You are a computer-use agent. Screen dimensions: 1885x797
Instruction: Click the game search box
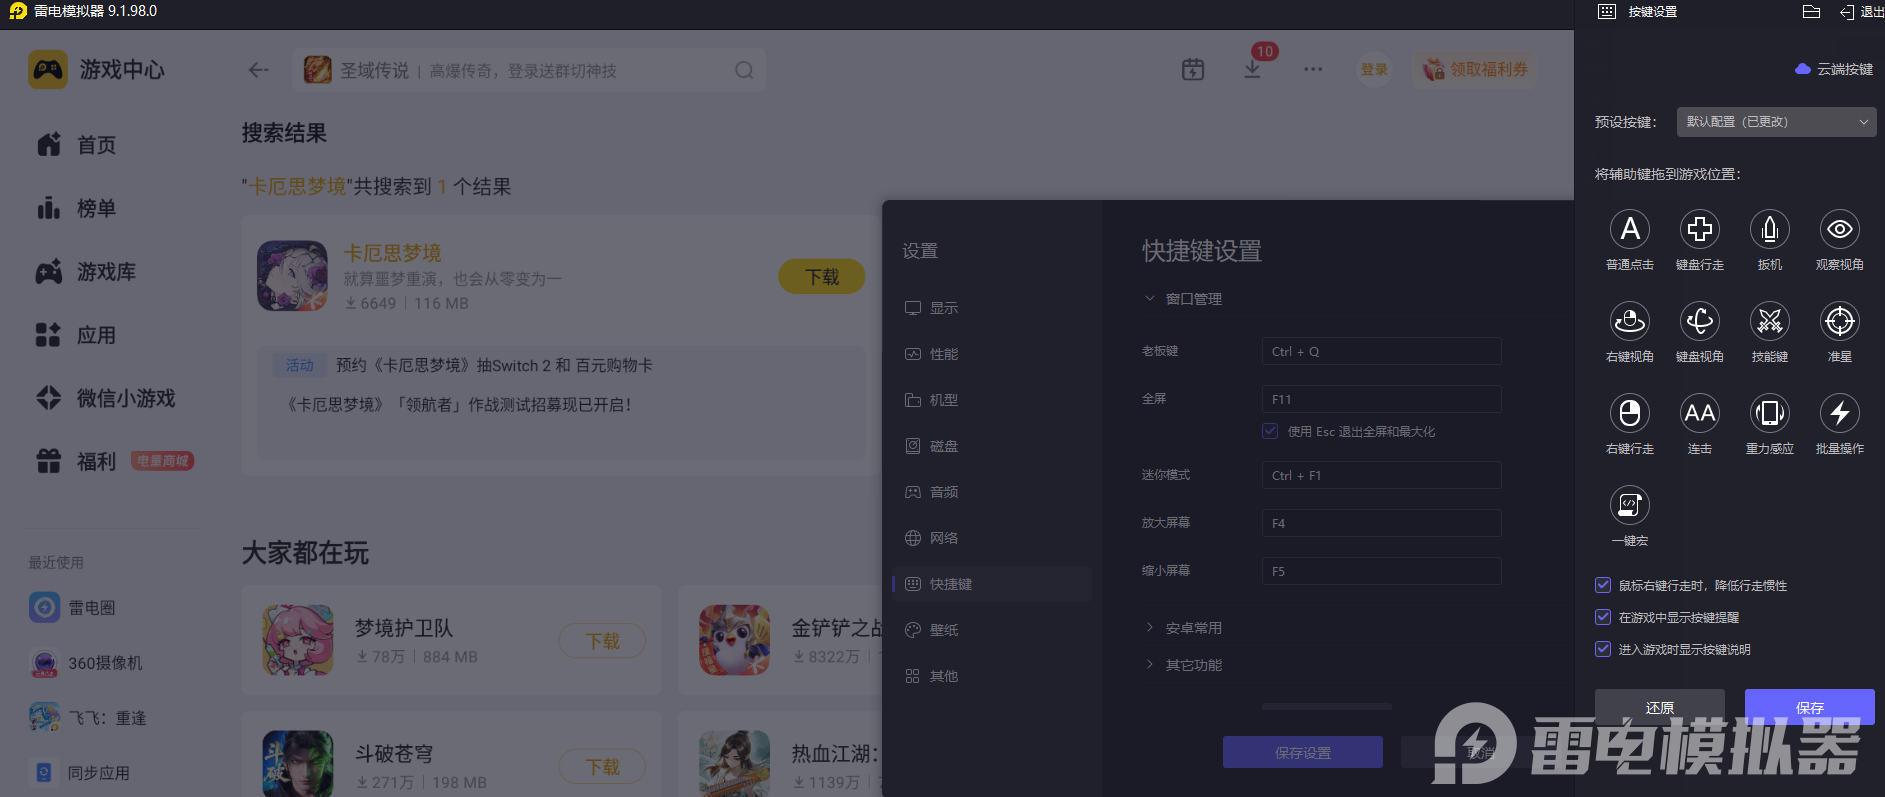tap(529, 70)
